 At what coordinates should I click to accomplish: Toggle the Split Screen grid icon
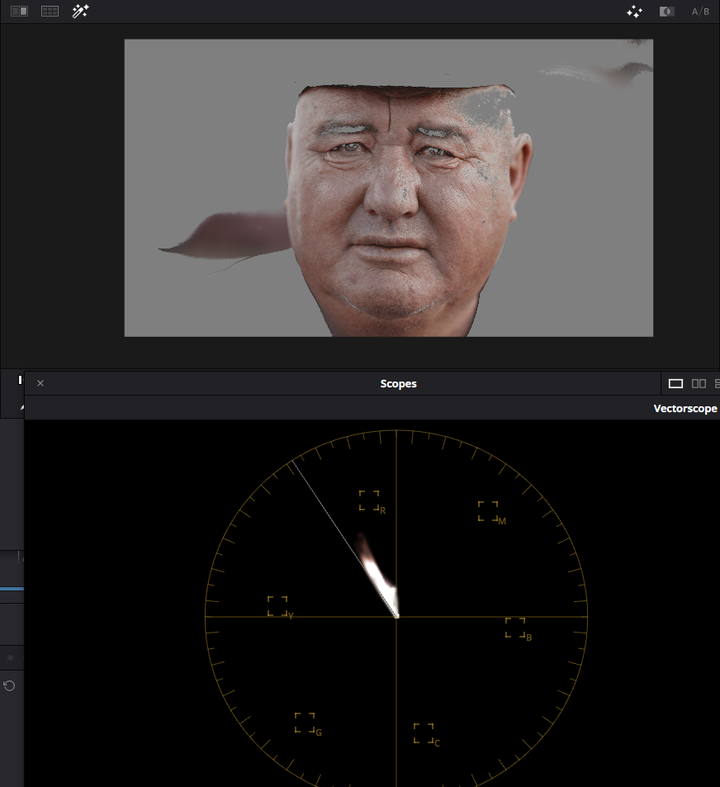(x=50, y=11)
